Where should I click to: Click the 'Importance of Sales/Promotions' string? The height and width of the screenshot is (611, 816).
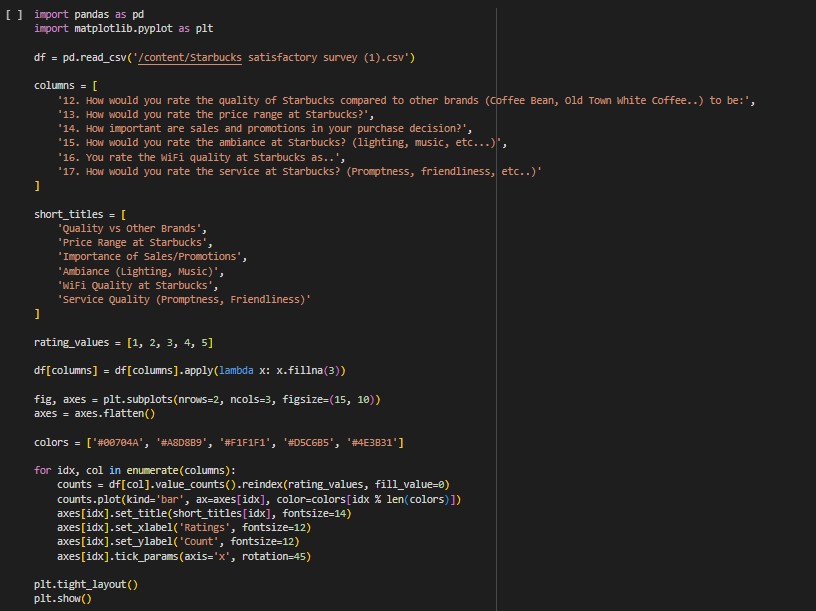coord(152,257)
